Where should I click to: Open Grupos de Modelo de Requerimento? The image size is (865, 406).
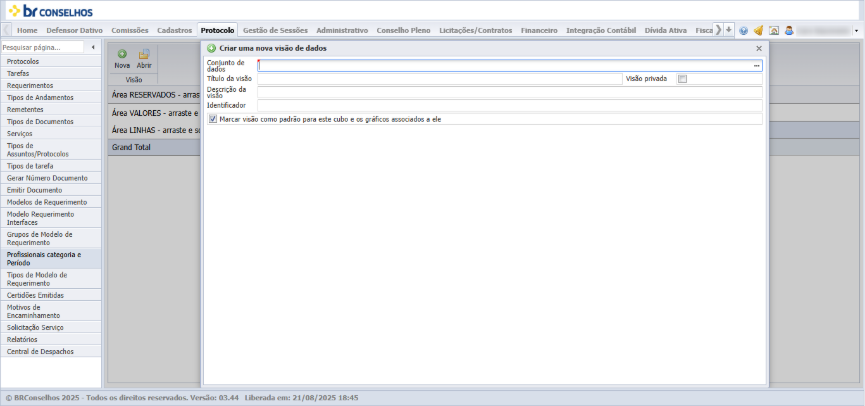click(51, 239)
